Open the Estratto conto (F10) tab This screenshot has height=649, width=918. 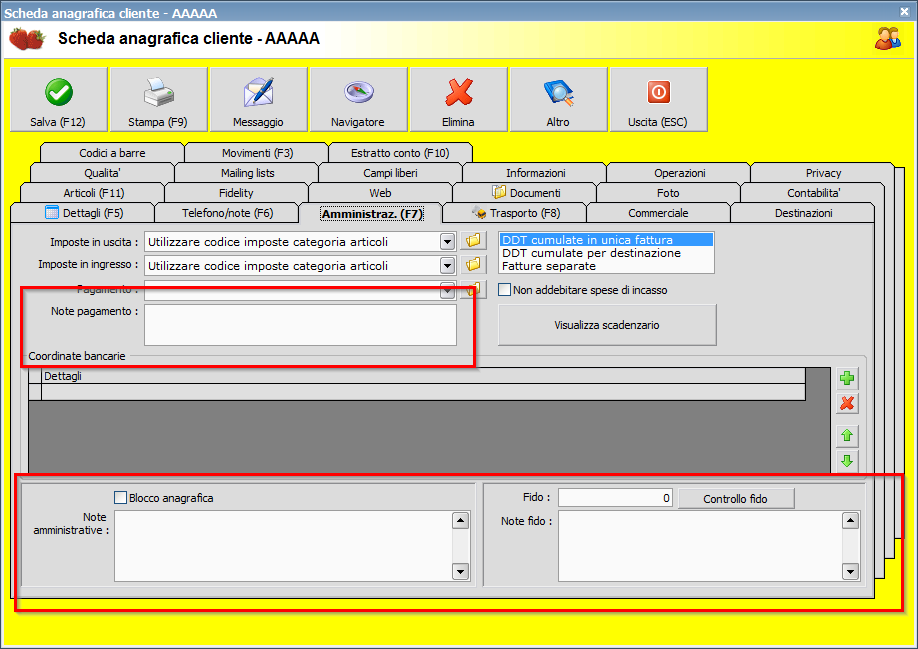point(400,153)
